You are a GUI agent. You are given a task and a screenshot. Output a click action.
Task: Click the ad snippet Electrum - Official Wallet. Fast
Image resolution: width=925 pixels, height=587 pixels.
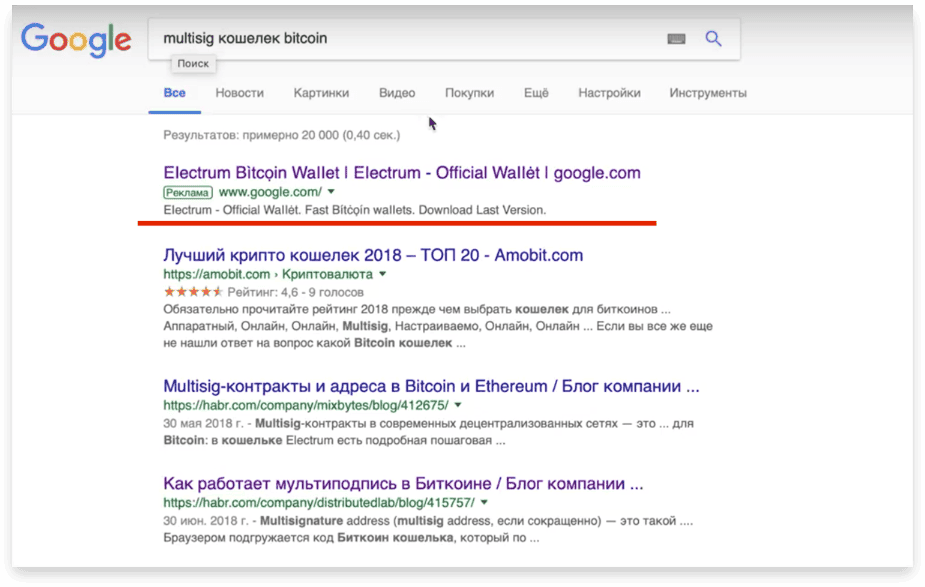pyautogui.click(x=355, y=210)
